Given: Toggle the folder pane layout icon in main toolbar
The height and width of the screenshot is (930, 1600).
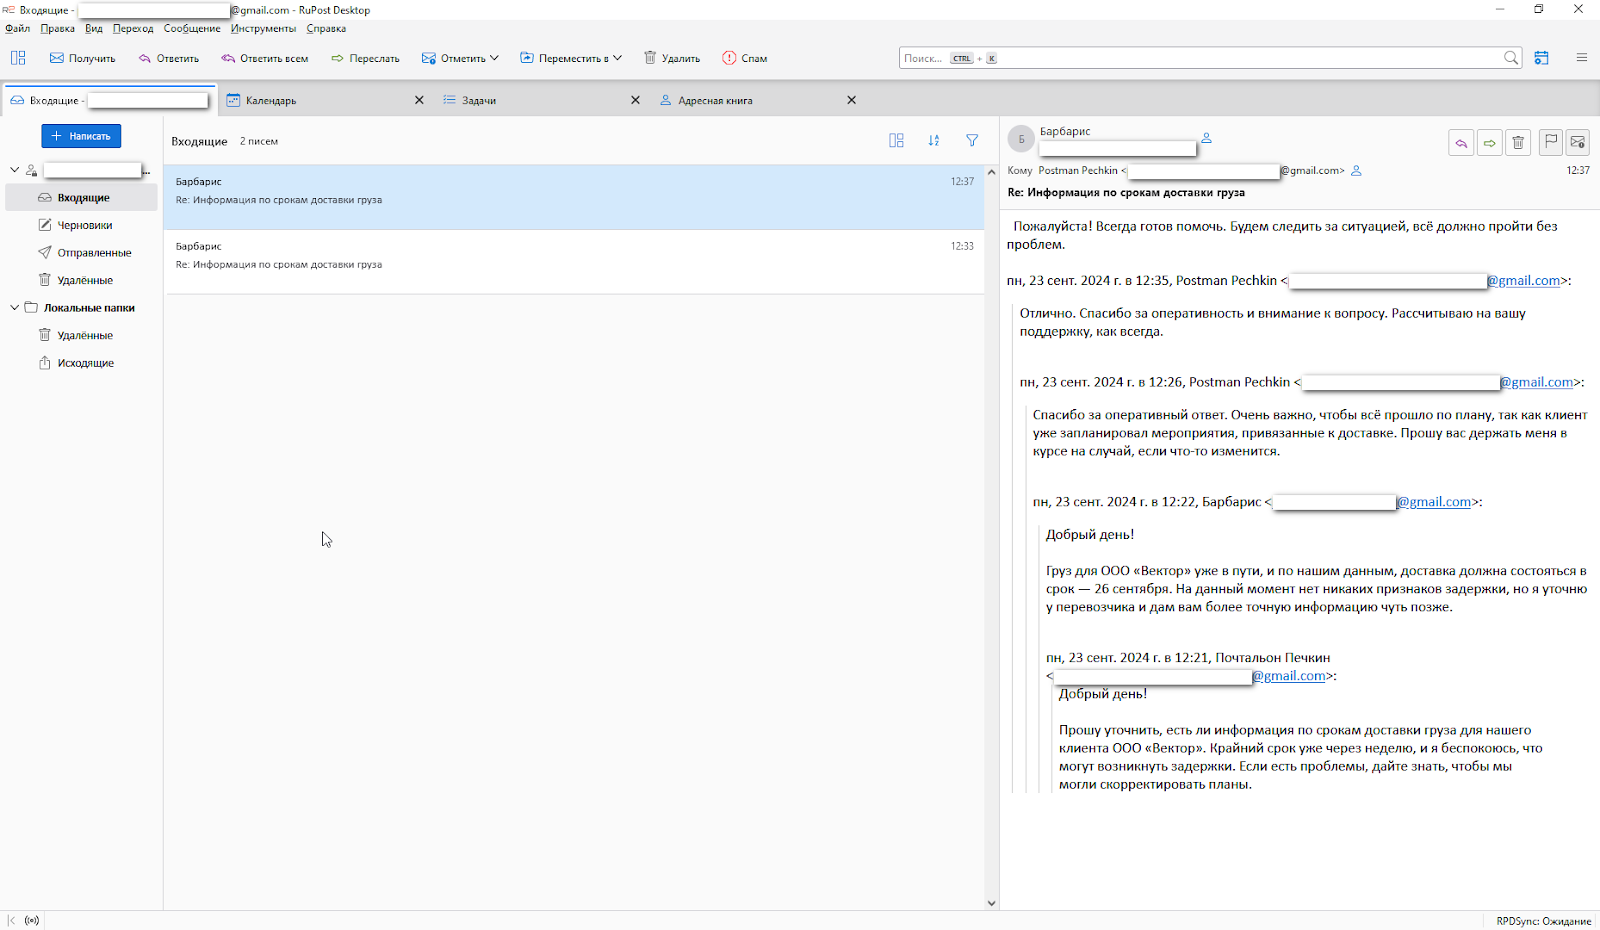Looking at the screenshot, I should (x=18, y=58).
